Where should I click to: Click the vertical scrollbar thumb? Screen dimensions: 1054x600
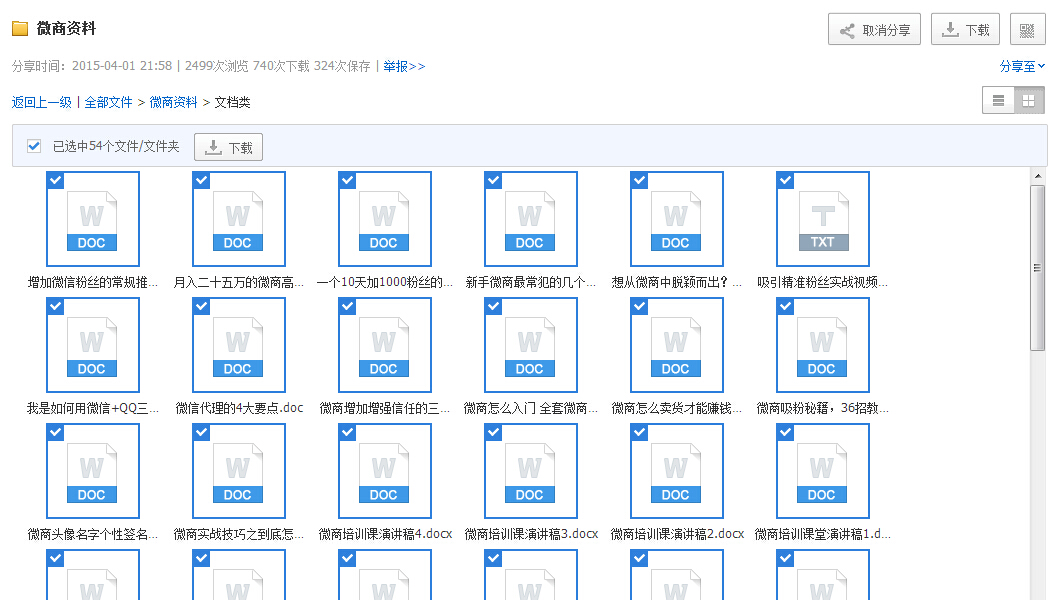pyautogui.click(x=1038, y=267)
